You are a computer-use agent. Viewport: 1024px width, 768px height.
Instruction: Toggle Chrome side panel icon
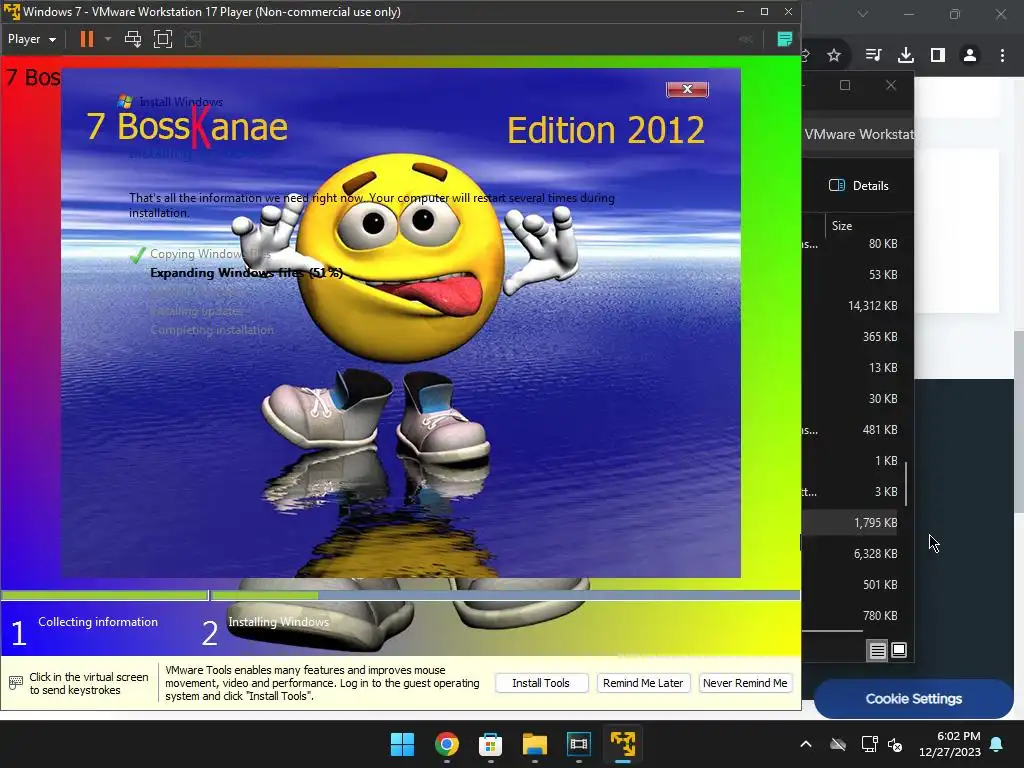click(938, 56)
